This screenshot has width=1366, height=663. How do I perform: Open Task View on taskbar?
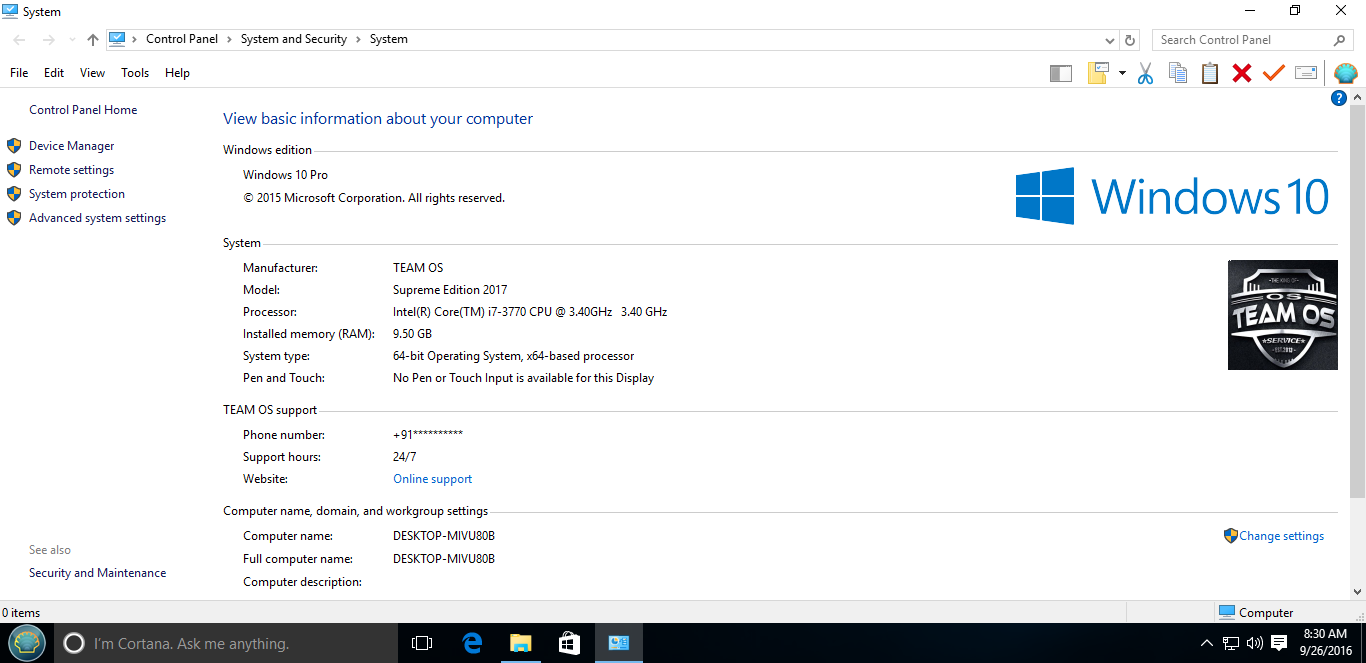pyautogui.click(x=422, y=643)
